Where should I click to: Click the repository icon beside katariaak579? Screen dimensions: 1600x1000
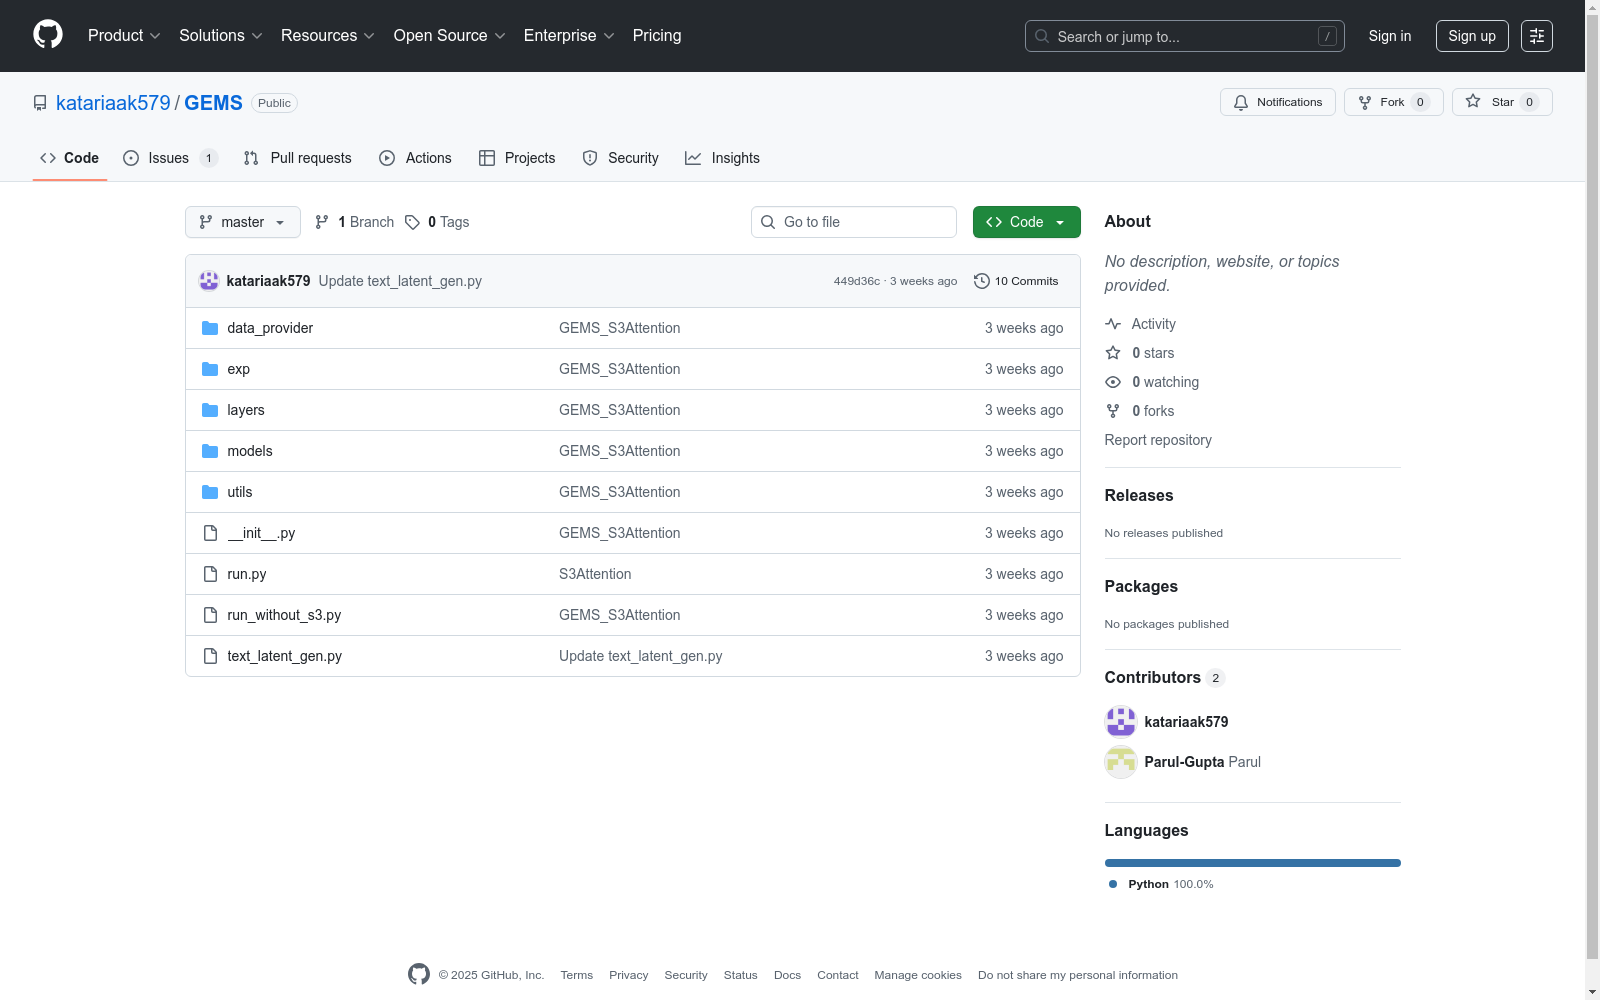(40, 103)
